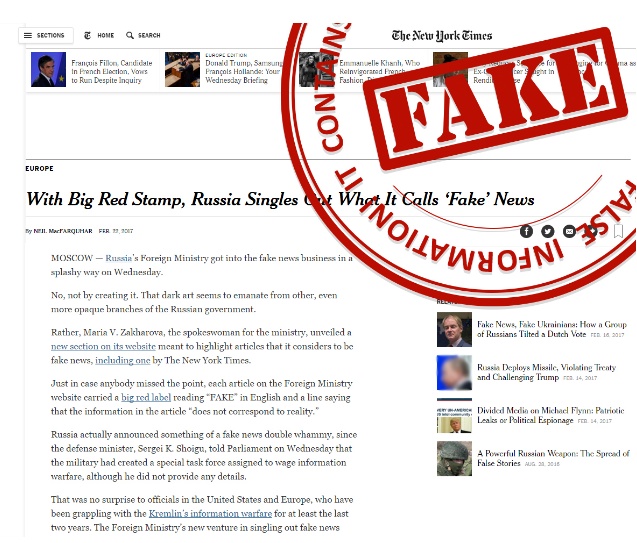Open 'Fake News, Fake Ukrainians' related article
This screenshot has width=637, height=543.
coord(552,329)
